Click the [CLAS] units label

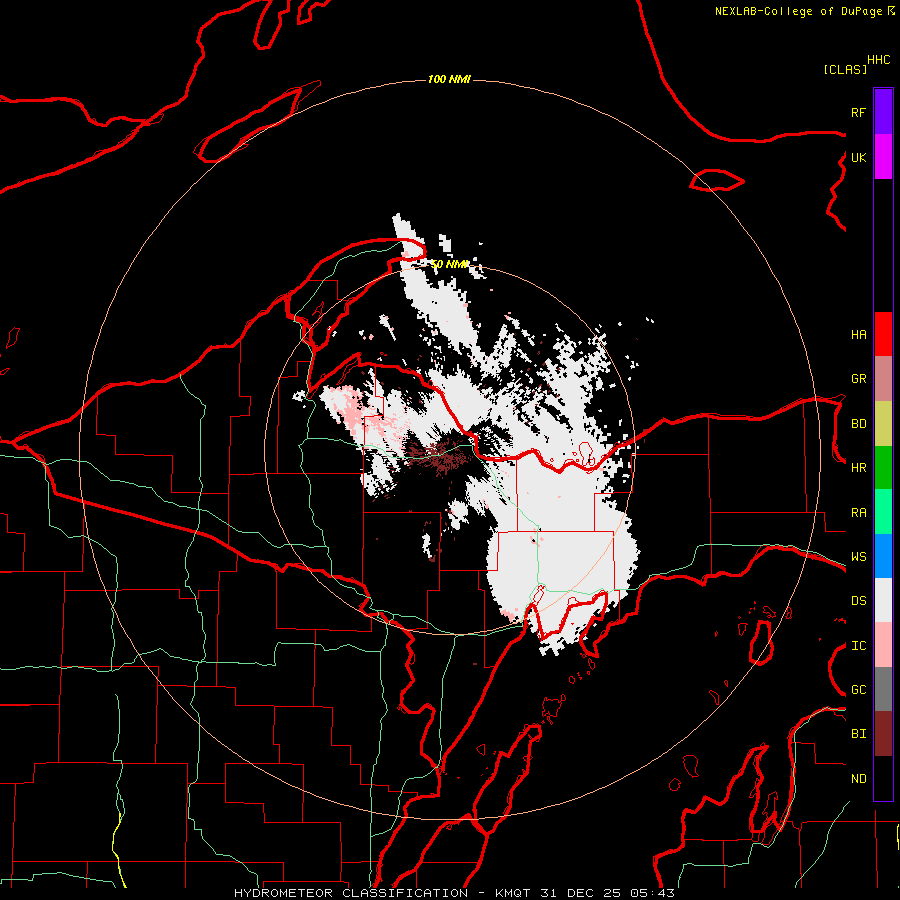tap(845, 69)
